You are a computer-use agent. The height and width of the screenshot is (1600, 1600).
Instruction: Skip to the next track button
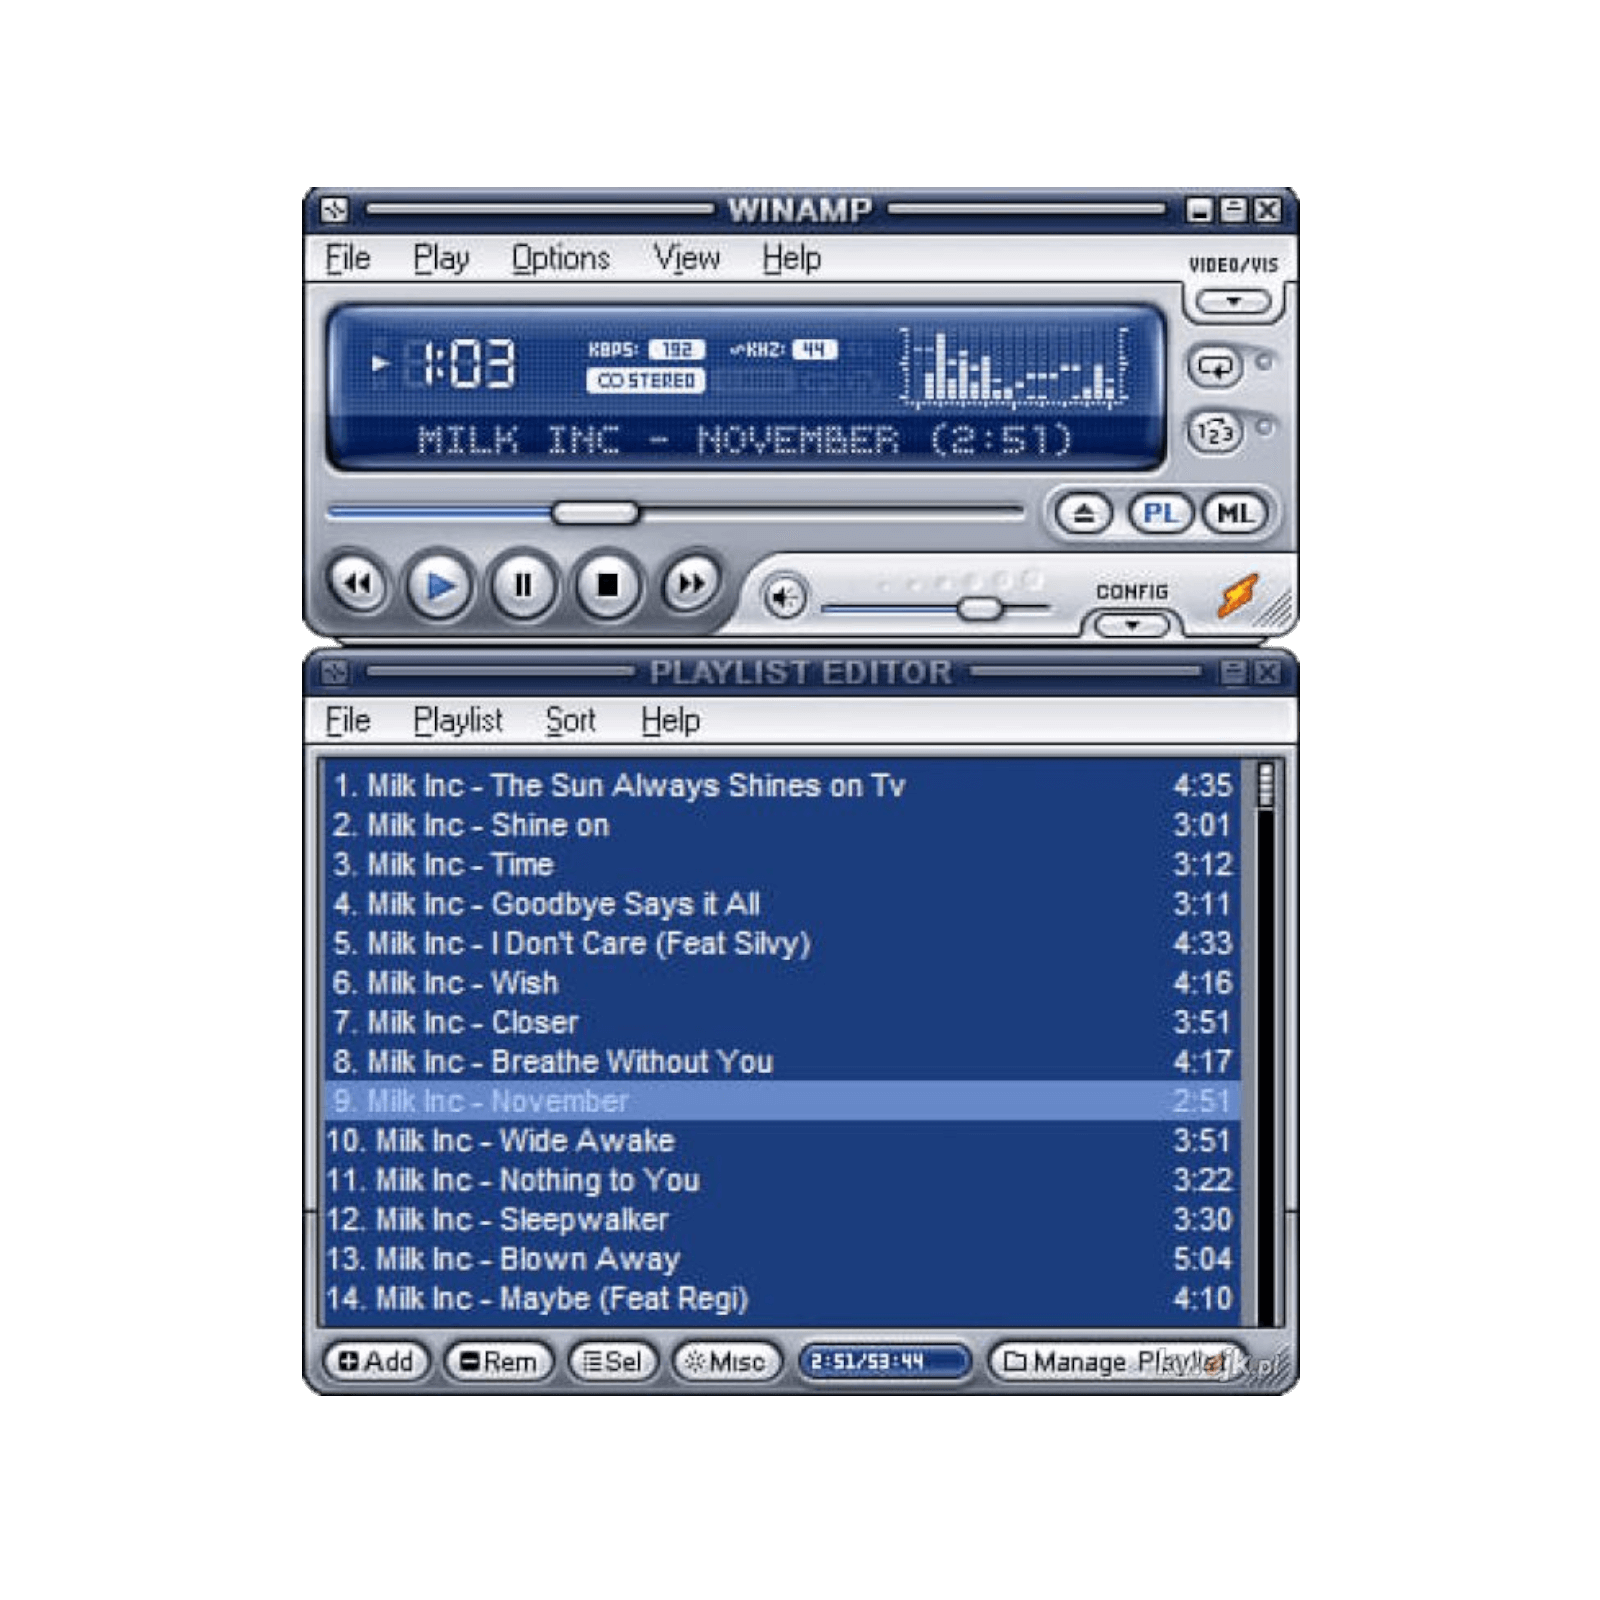click(x=690, y=583)
